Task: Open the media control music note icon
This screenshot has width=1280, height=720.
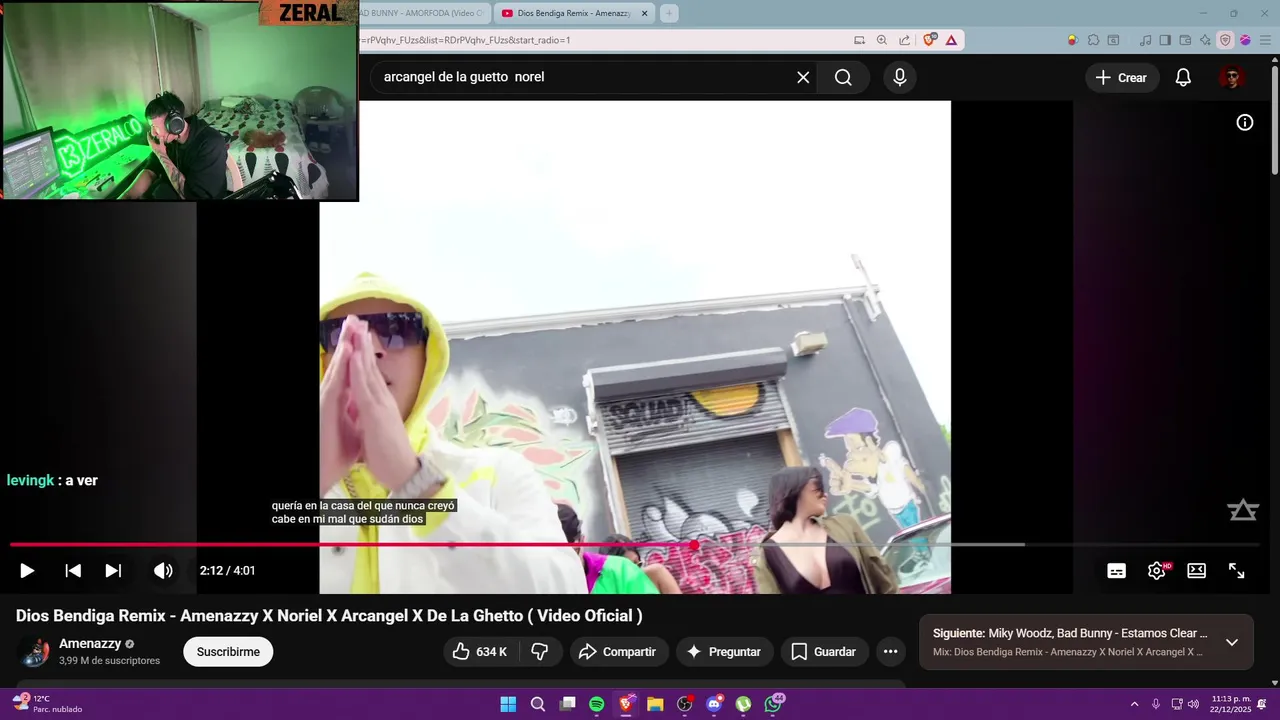Action: click(x=1146, y=40)
